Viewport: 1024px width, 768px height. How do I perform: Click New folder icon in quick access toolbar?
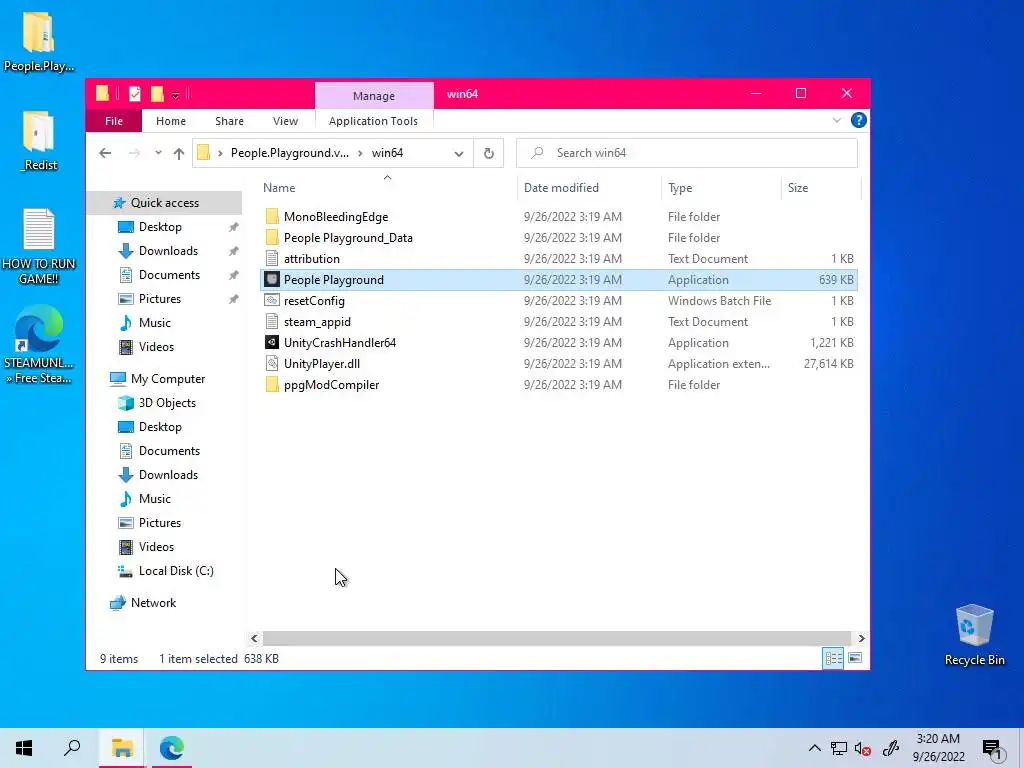(x=157, y=94)
